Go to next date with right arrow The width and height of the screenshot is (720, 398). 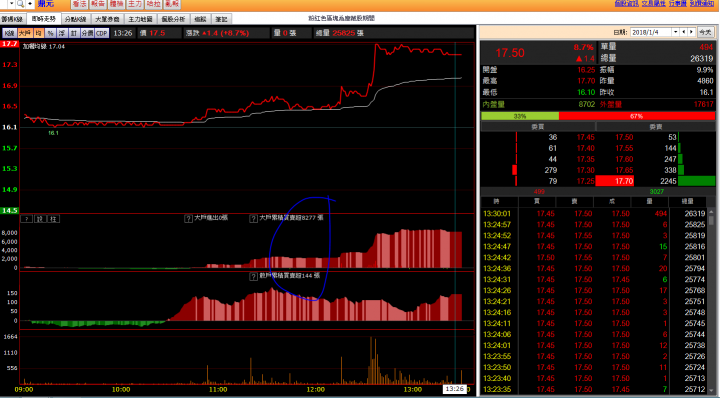tap(692, 32)
